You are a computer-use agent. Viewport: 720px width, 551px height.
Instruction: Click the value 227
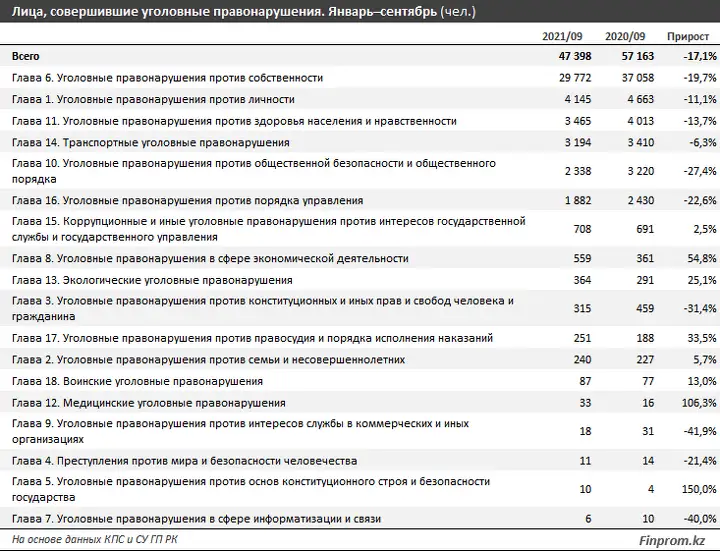(x=645, y=360)
